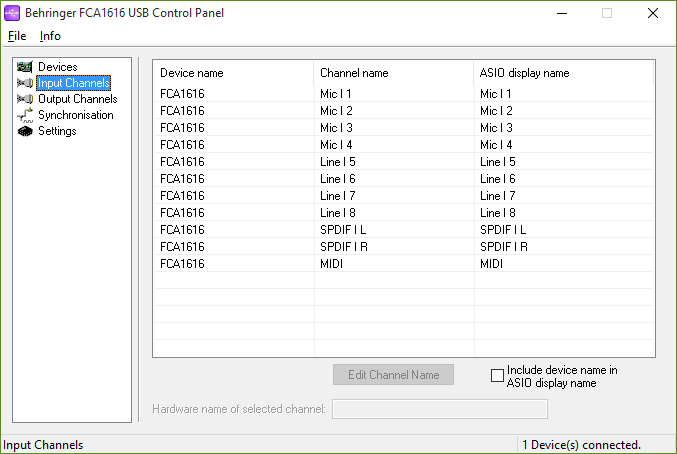The image size is (677, 454).
Task: Click the Channel name column header
Action: [393, 73]
